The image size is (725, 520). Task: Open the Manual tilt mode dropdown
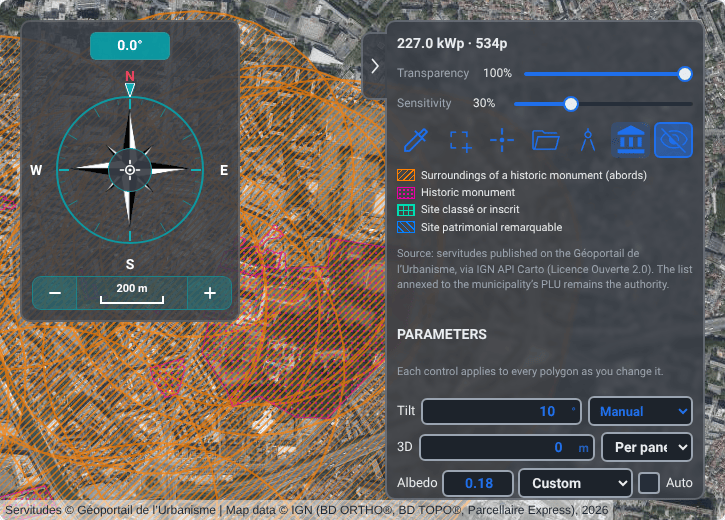tap(640, 411)
